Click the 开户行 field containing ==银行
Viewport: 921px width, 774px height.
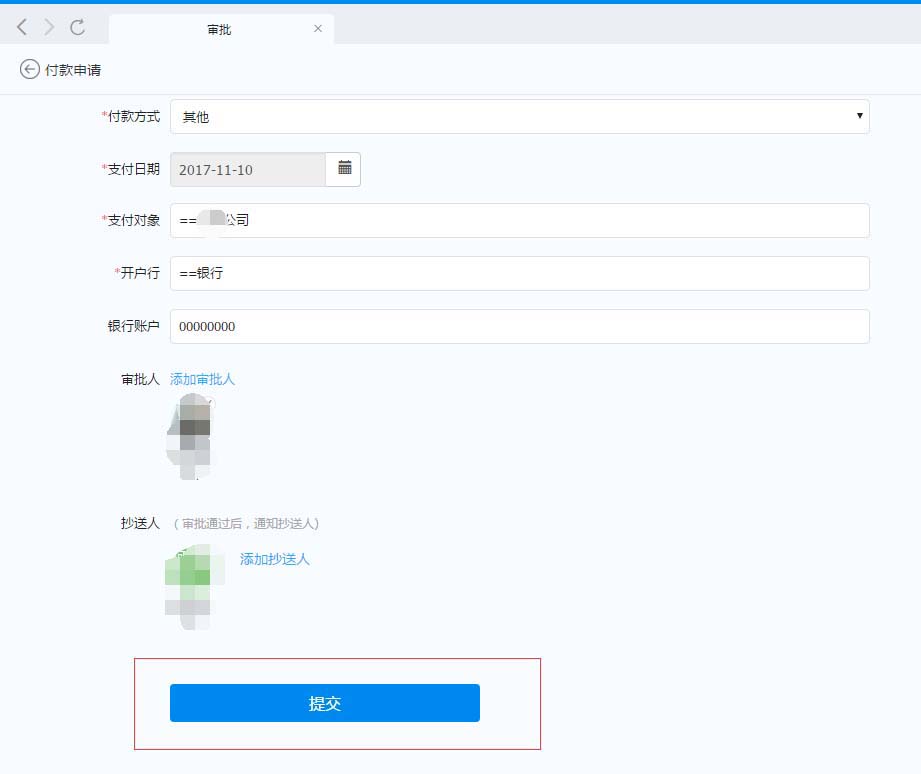[x=520, y=273]
